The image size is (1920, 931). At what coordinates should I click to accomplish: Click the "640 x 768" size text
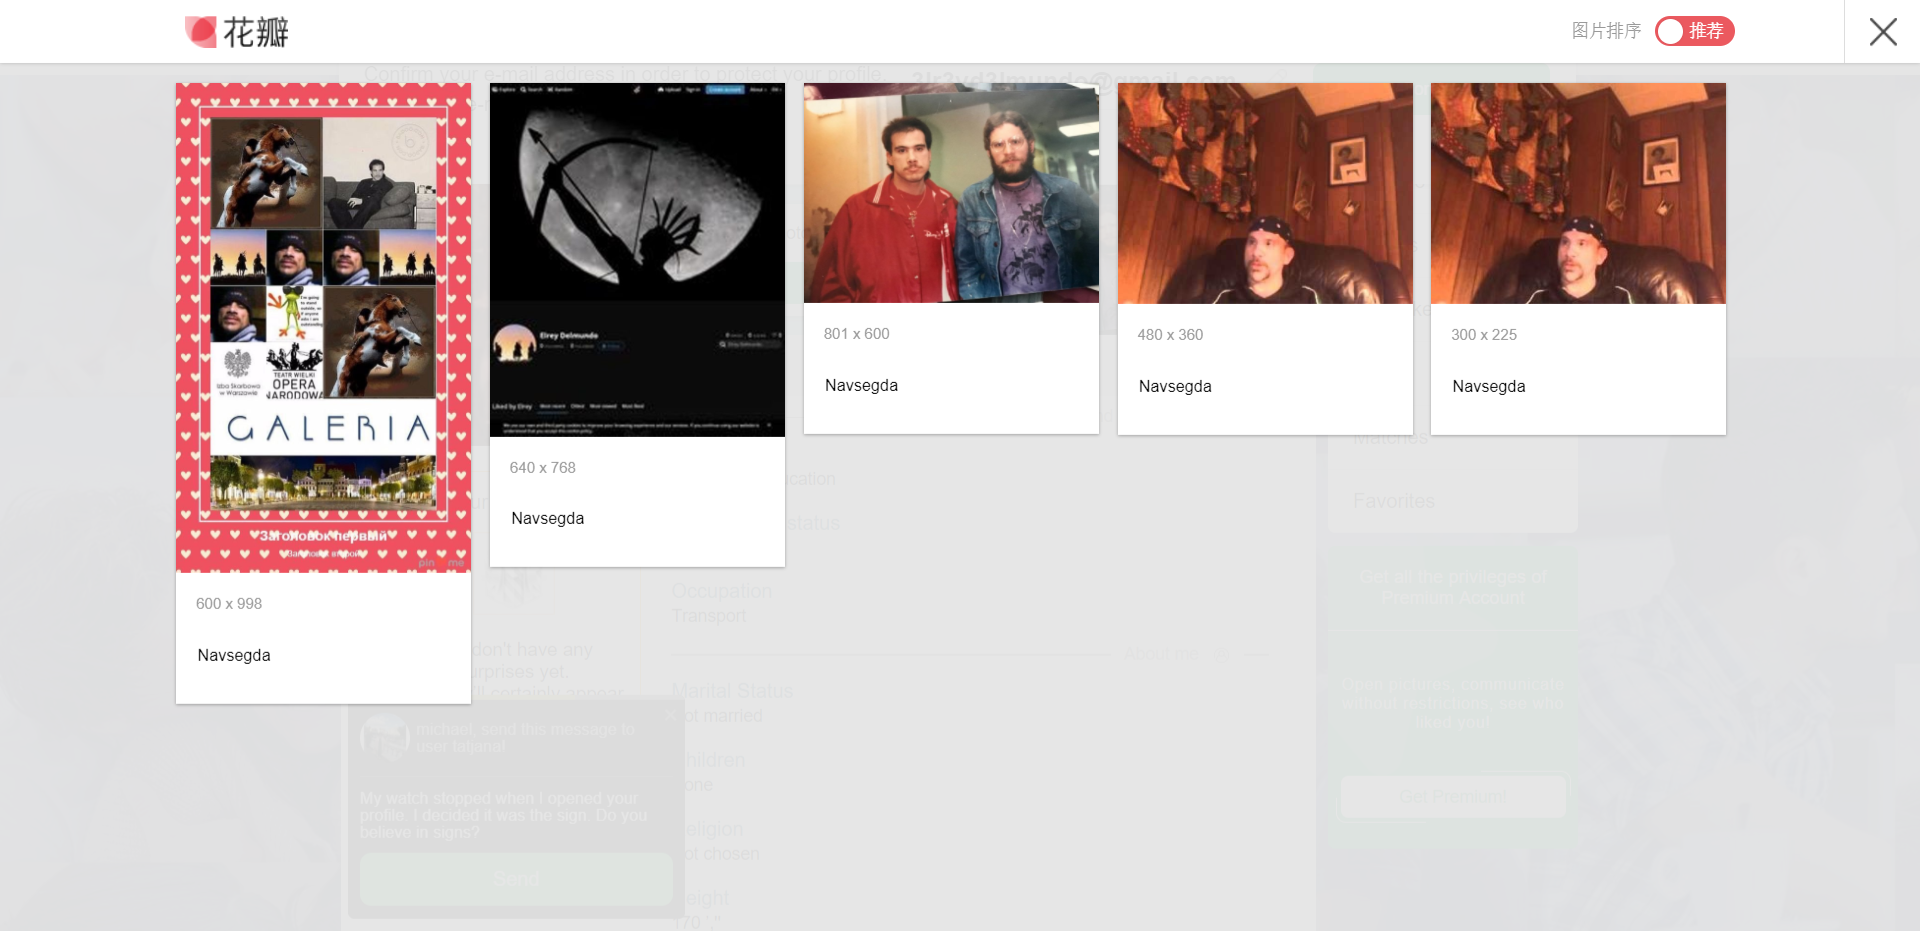pos(543,468)
